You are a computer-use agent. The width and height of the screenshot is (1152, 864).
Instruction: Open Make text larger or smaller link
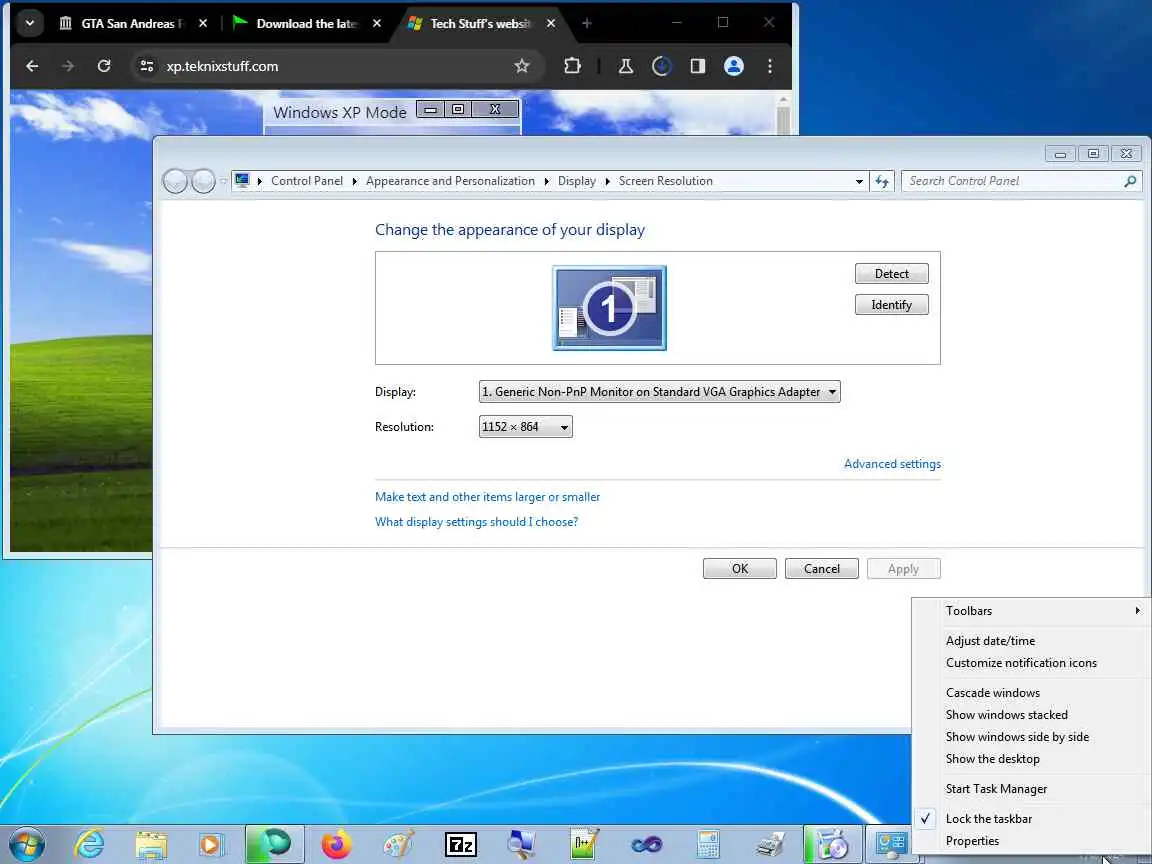[x=487, y=497]
